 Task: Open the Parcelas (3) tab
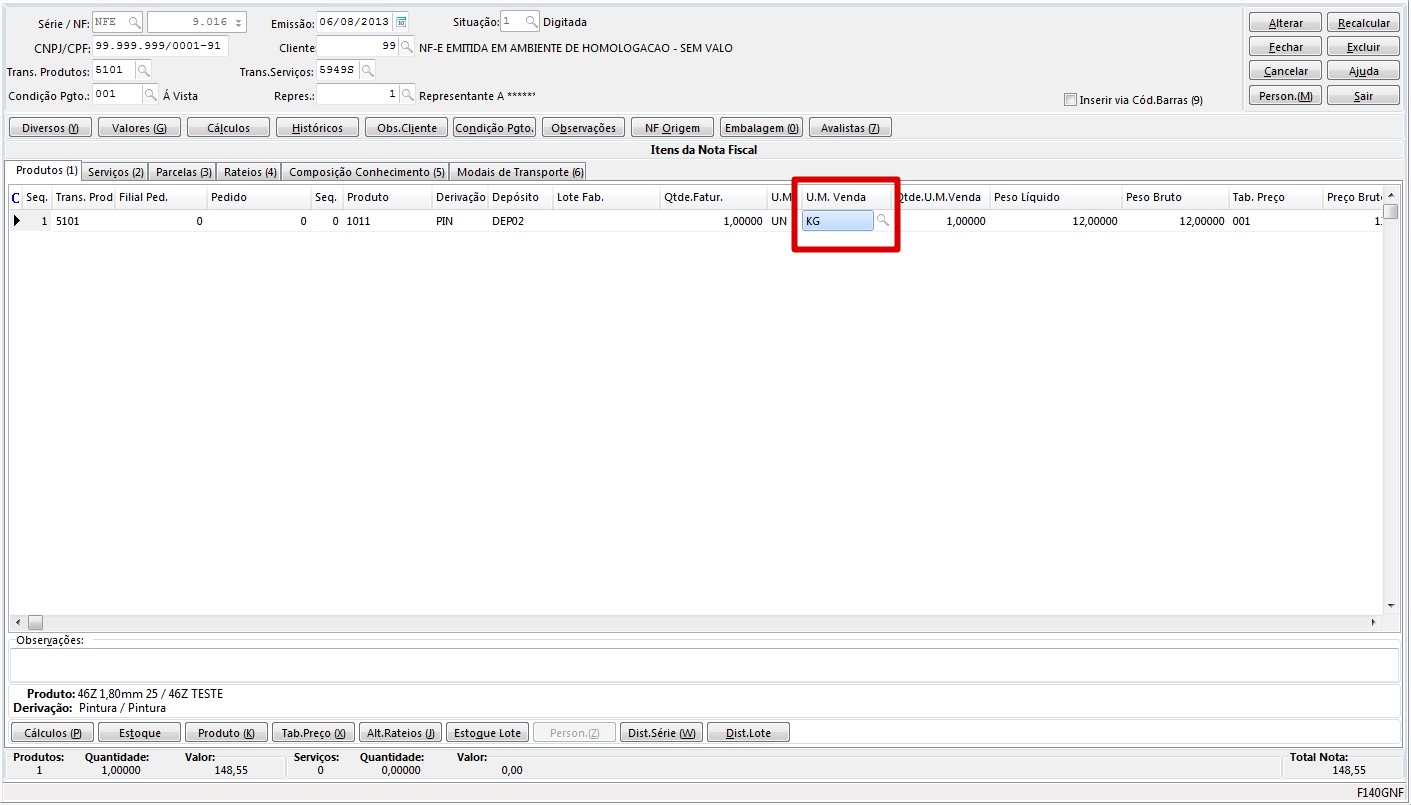(184, 172)
